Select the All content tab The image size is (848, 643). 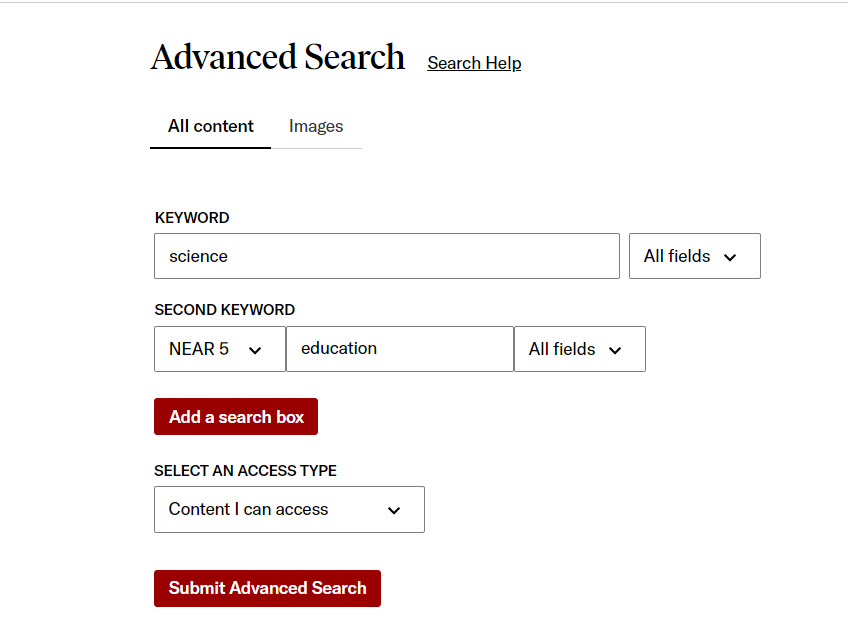coord(210,126)
